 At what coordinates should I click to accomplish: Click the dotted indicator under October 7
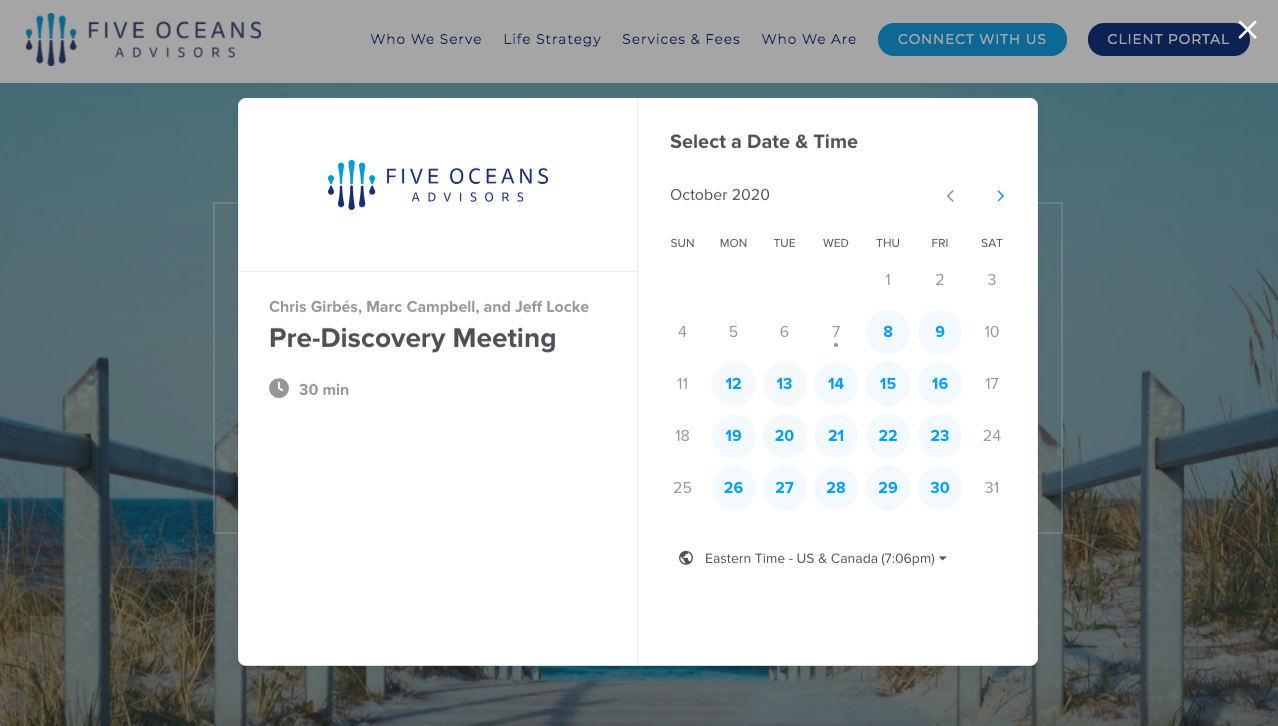[835, 345]
